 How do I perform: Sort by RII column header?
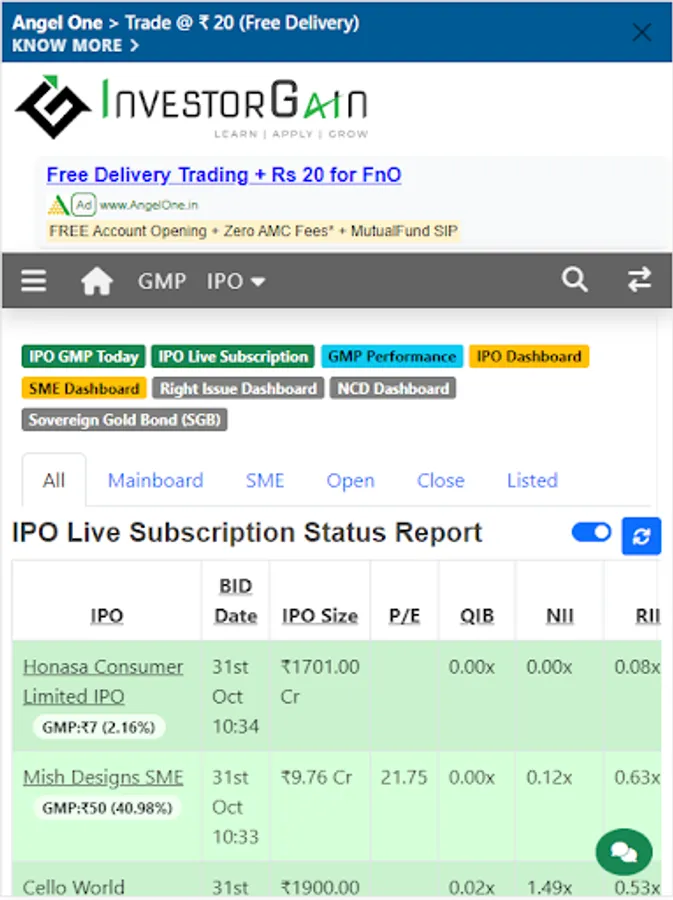click(x=647, y=615)
